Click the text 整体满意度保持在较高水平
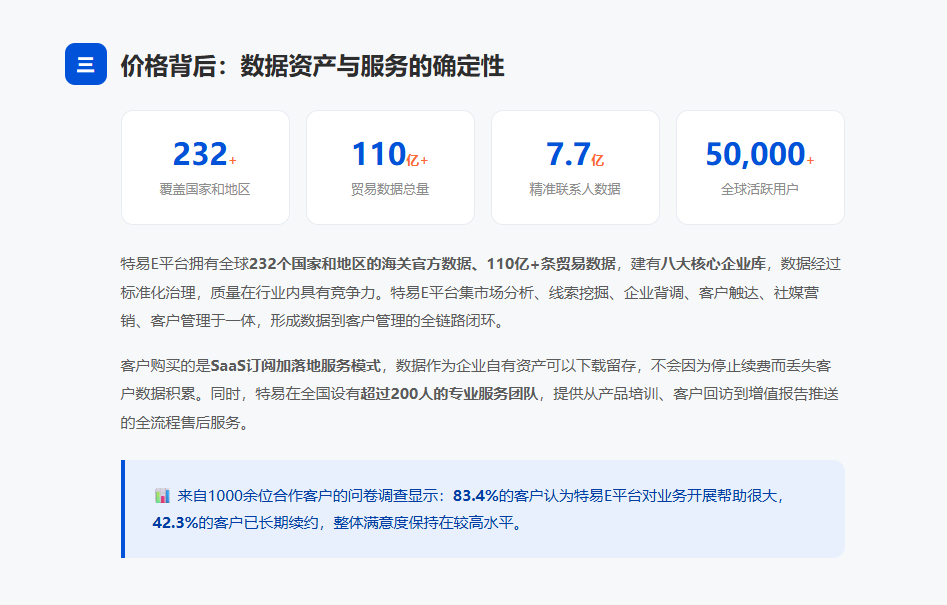Image resolution: width=947 pixels, height=605 pixels. (423, 523)
